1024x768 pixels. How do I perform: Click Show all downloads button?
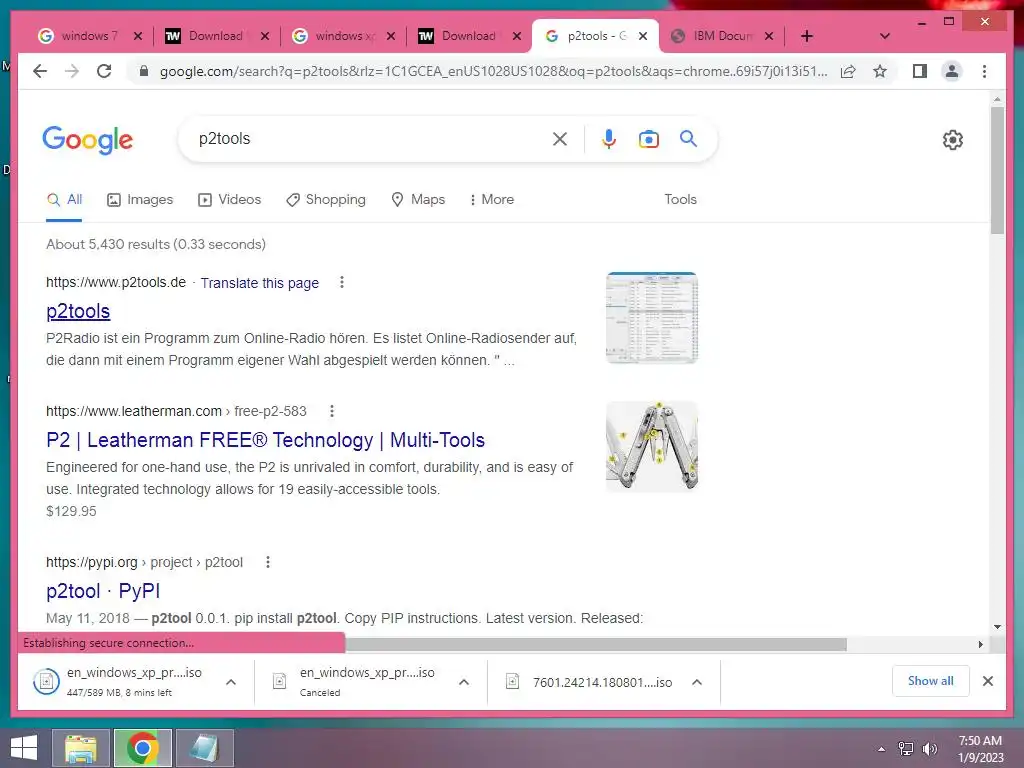(x=931, y=681)
